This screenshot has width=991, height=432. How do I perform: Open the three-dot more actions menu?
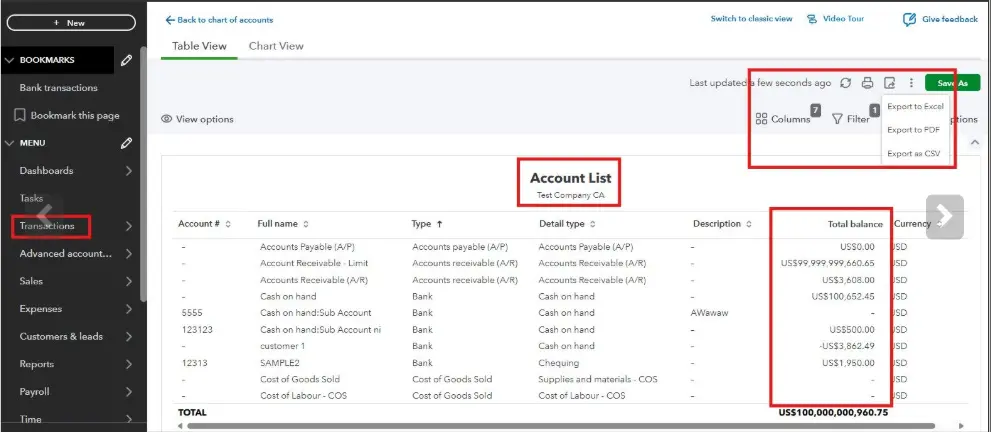[x=911, y=83]
